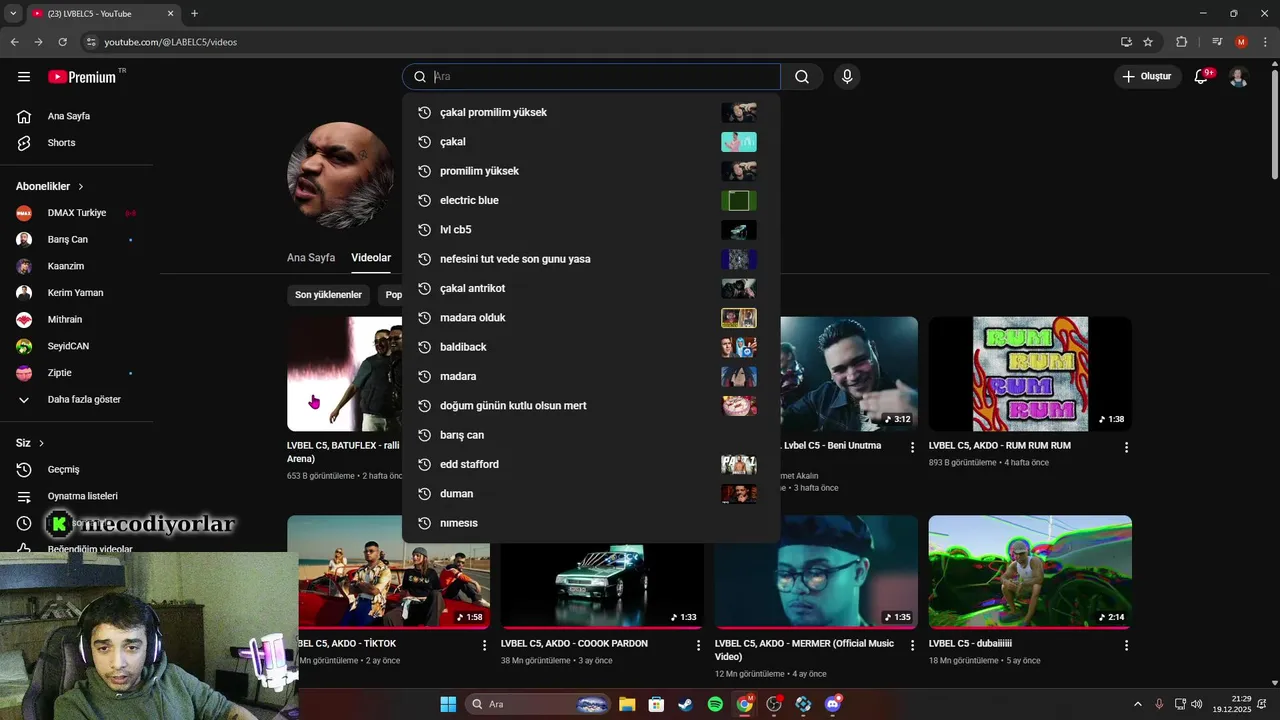
Task: Open options menu for COOOK PARDON video
Action: (698, 645)
